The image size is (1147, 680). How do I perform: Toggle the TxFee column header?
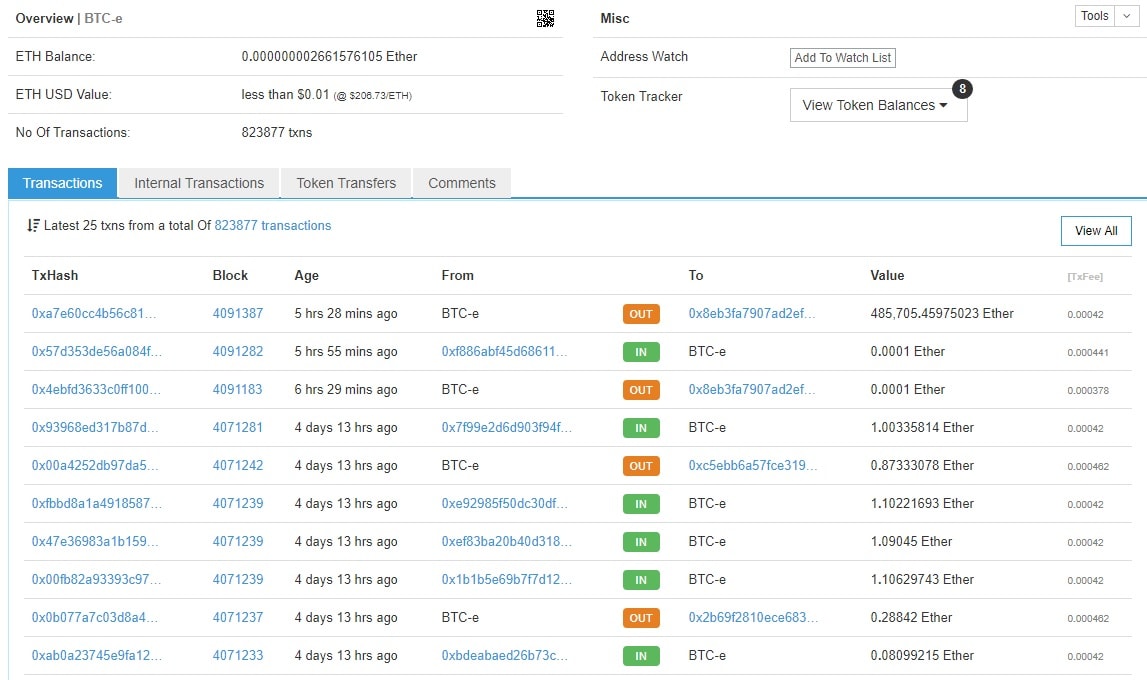coord(1085,277)
